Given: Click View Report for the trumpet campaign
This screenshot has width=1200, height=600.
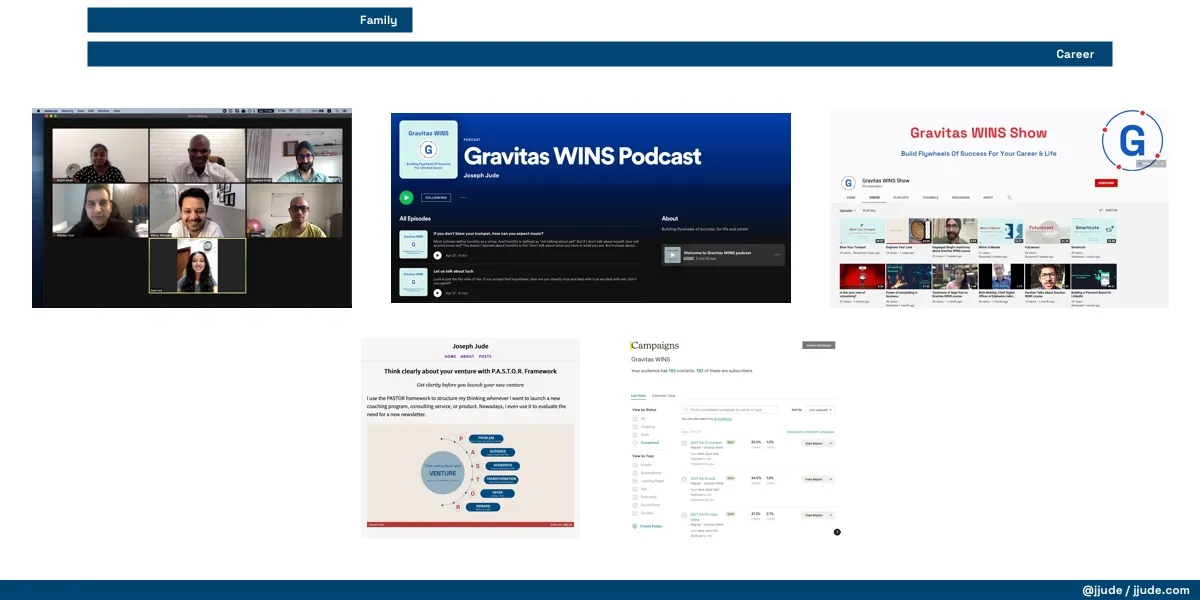Looking at the screenshot, I should click(814, 442).
